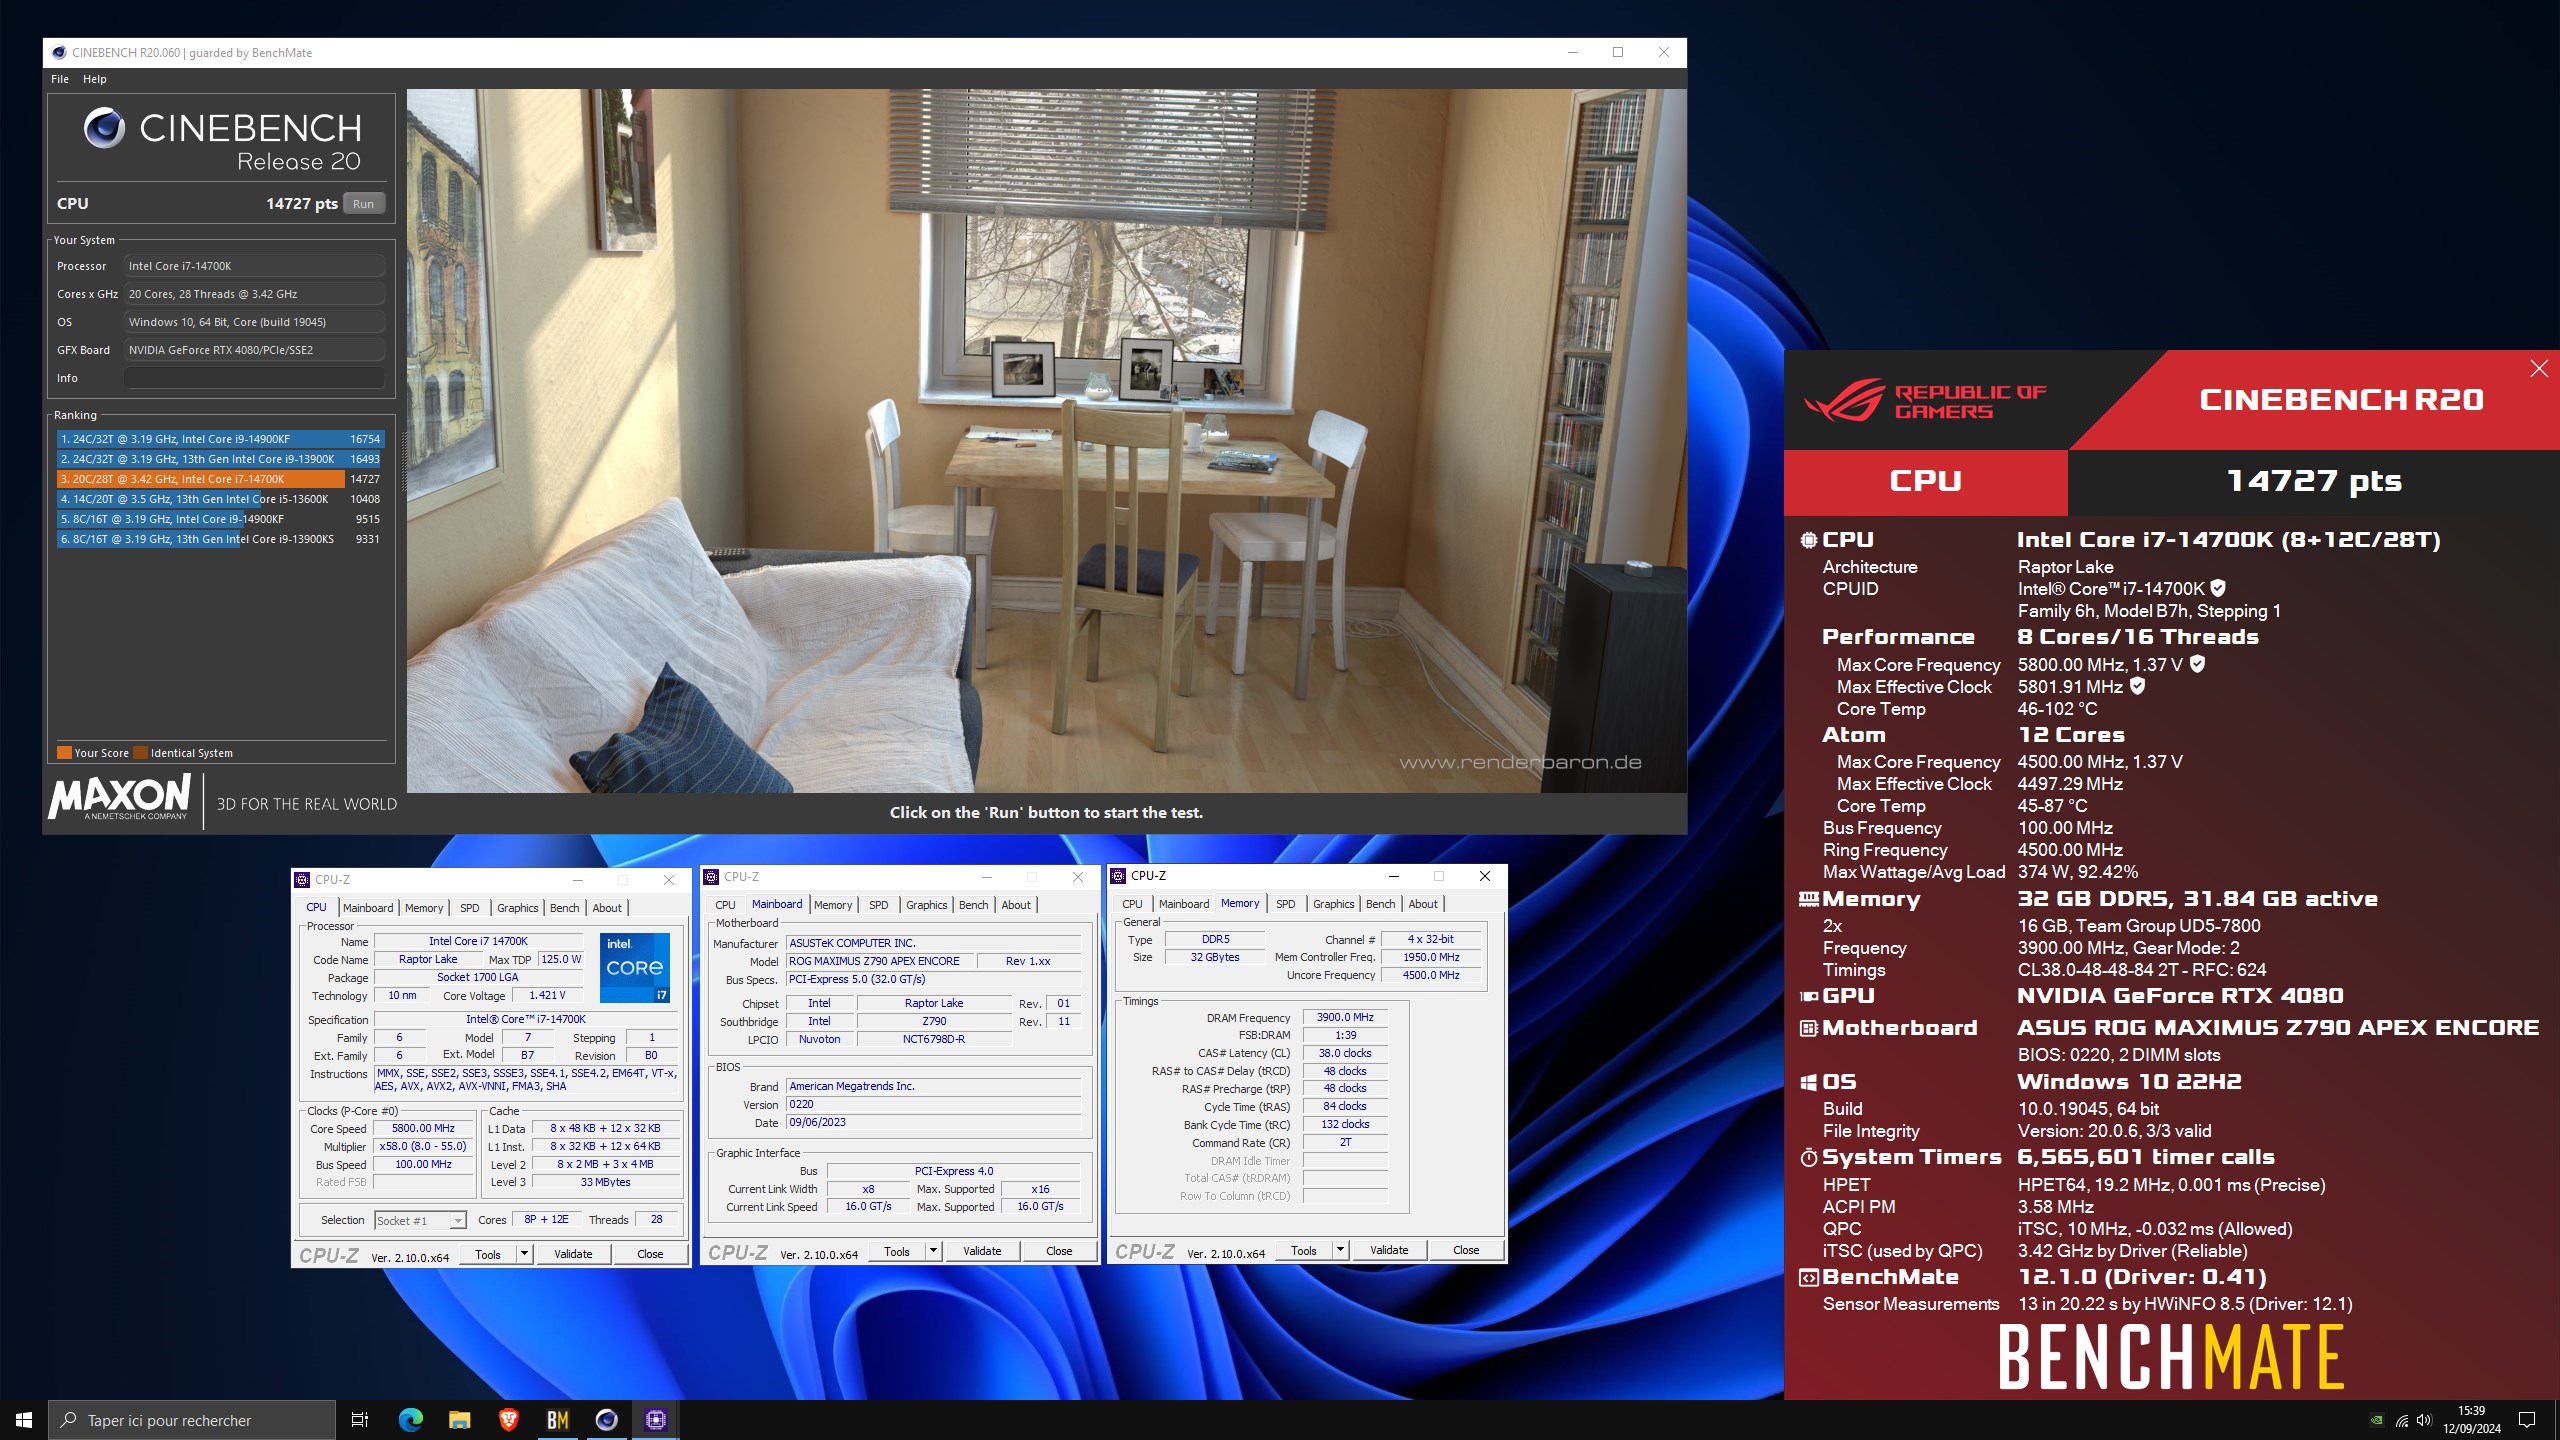The image size is (2560, 1440).
Task: Open SPD tab in left CPU-Z window
Action: point(470,908)
